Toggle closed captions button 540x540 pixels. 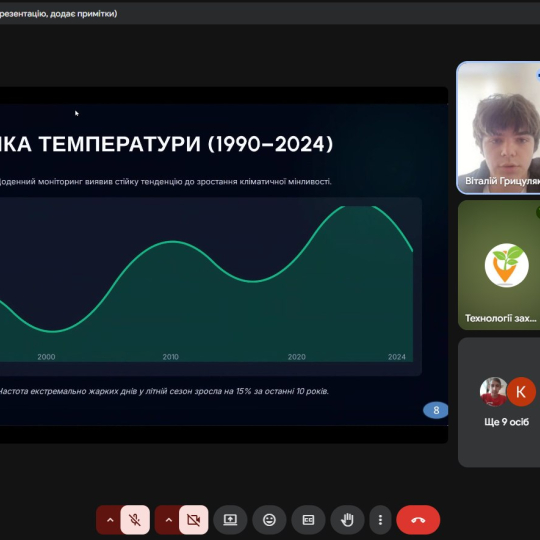coord(308,520)
